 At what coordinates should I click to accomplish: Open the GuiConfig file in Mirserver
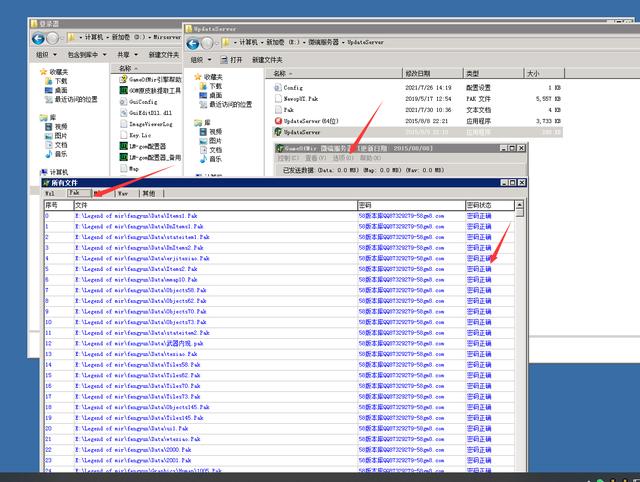[x=143, y=101]
